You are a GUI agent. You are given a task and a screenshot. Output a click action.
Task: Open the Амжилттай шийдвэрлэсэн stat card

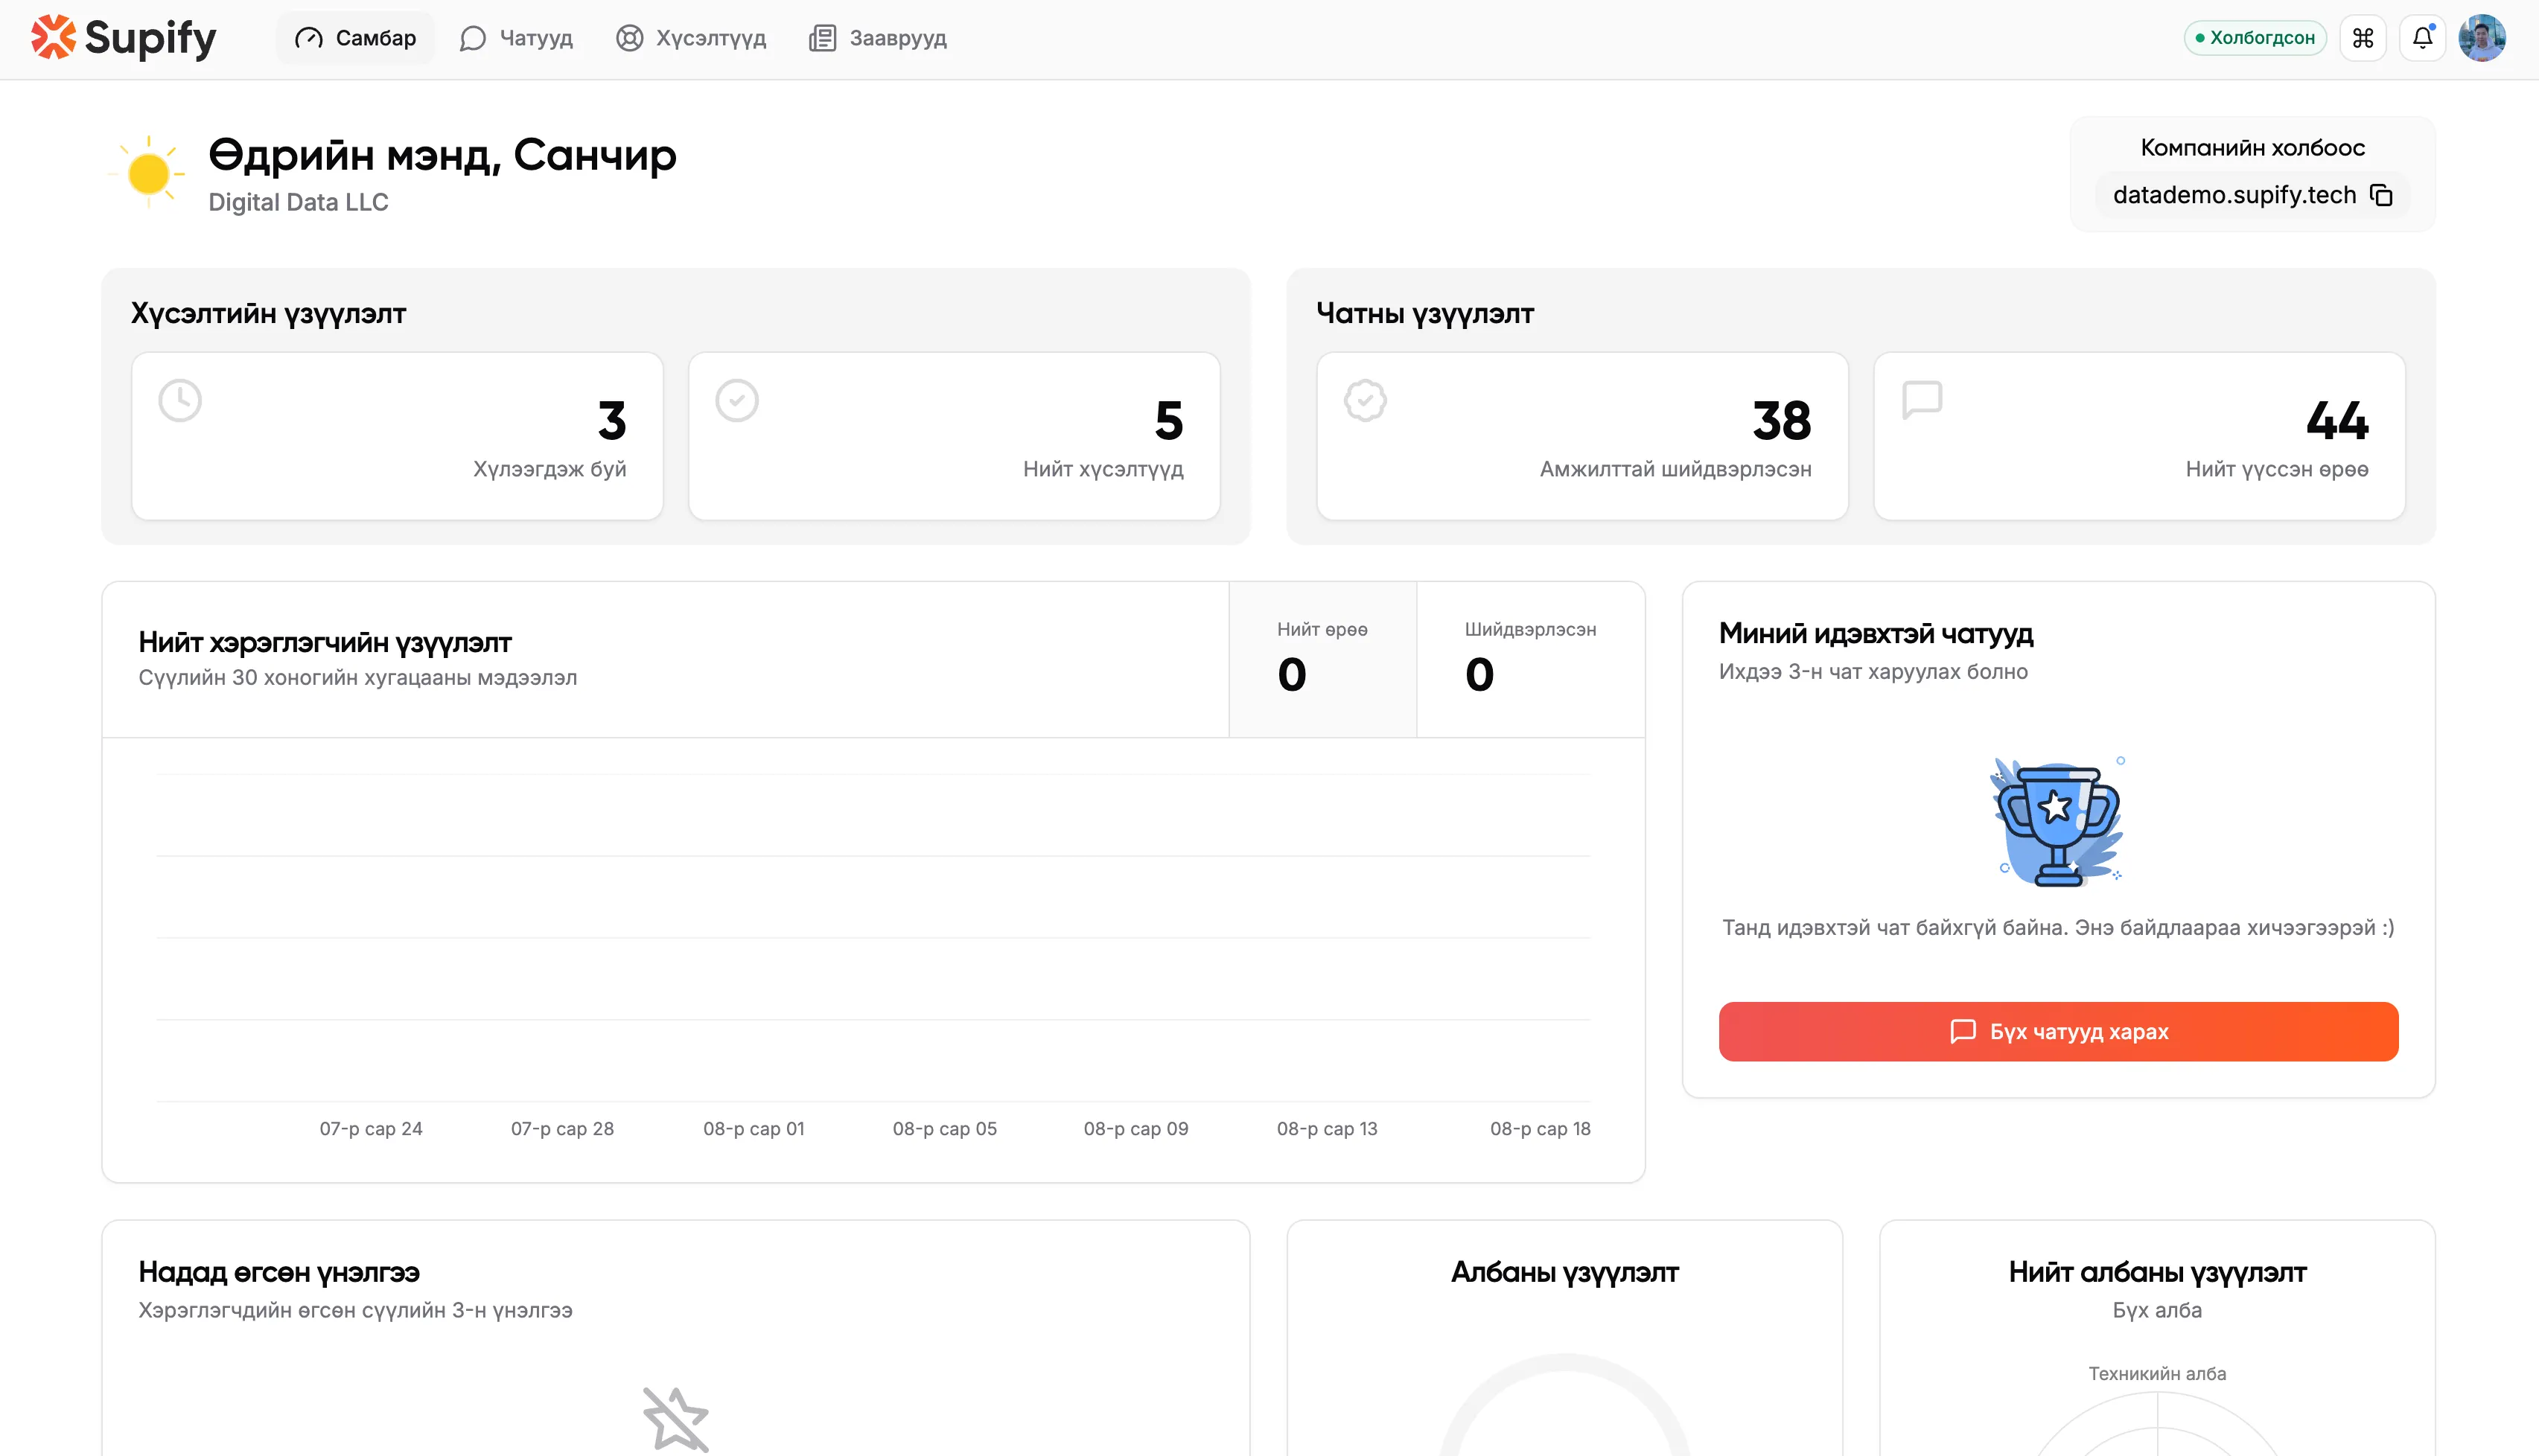click(x=1582, y=436)
